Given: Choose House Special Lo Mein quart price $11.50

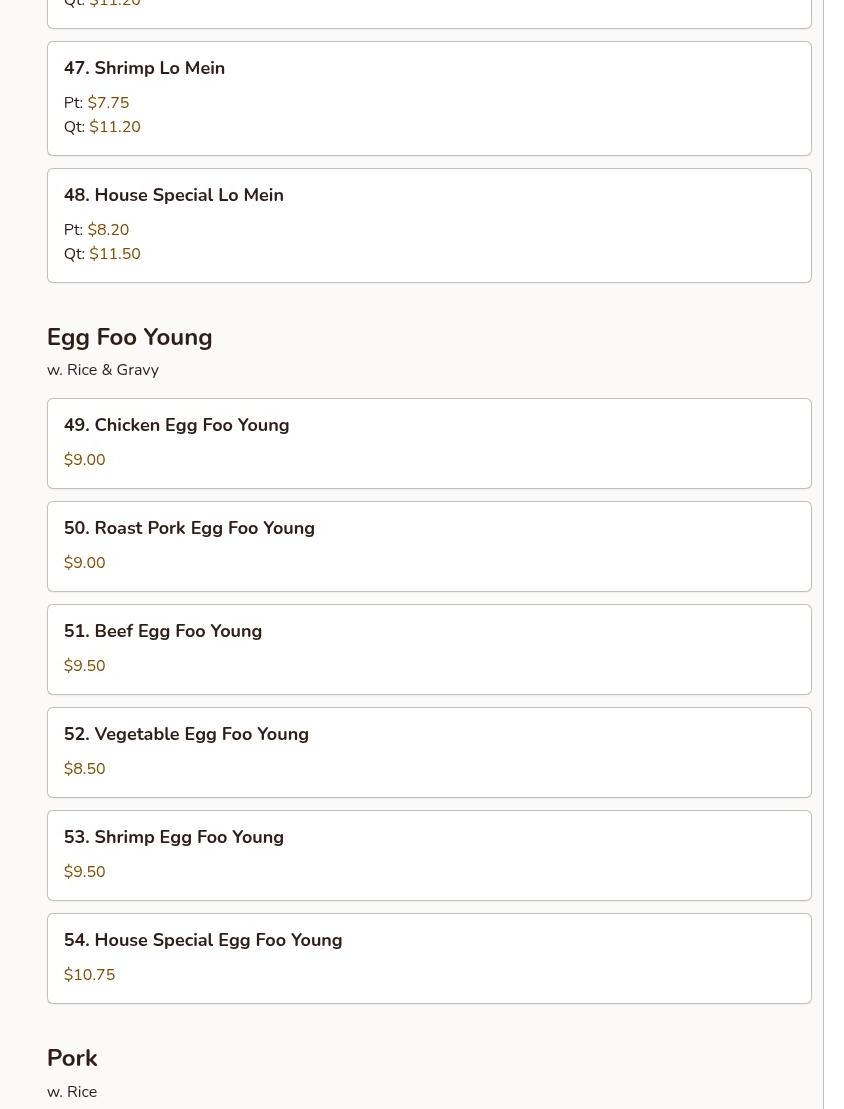Looking at the screenshot, I should [115, 254].
